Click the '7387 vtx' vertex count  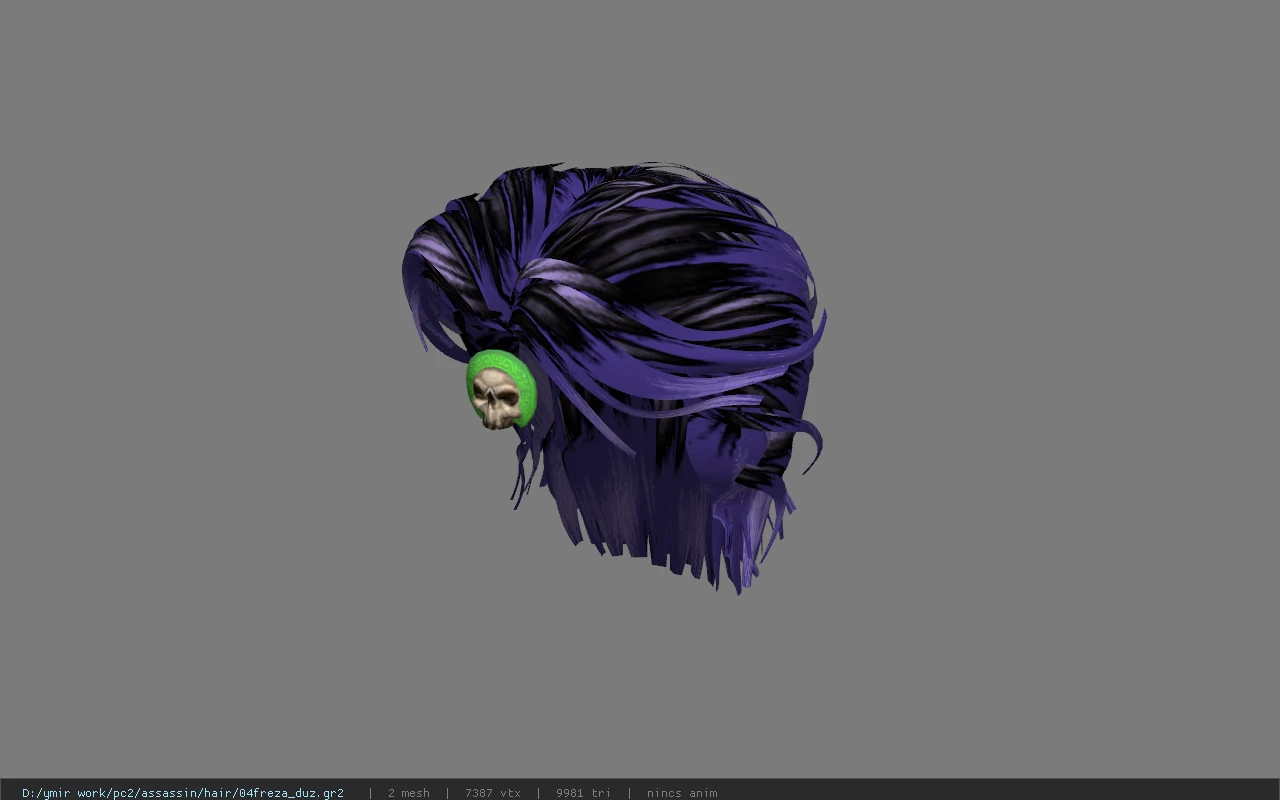[493, 793]
